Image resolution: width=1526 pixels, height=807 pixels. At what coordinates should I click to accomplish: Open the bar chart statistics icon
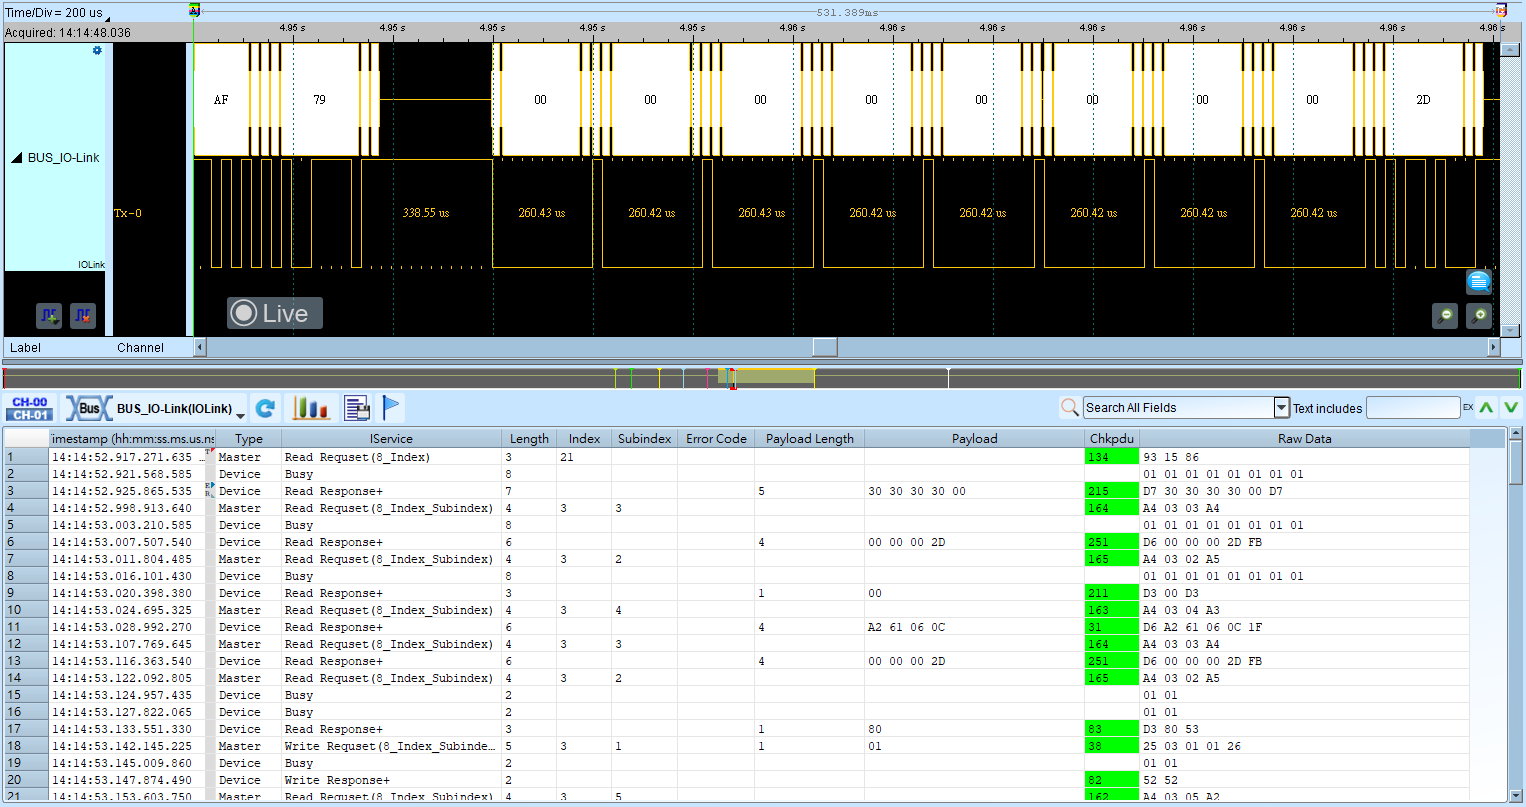(311, 408)
